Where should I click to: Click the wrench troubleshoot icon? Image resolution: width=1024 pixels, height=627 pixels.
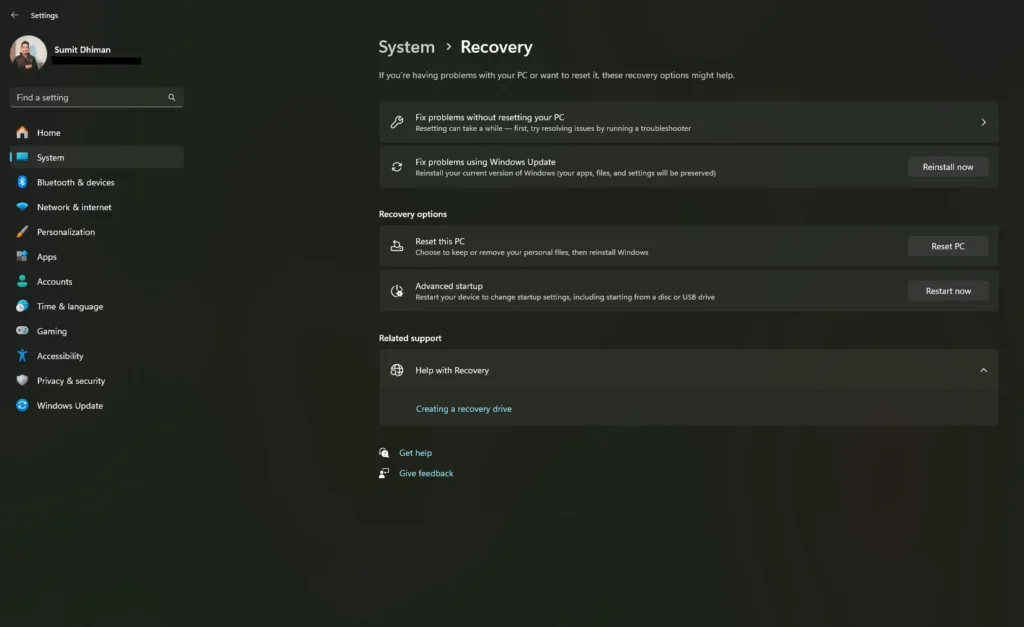pyautogui.click(x=396, y=122)
